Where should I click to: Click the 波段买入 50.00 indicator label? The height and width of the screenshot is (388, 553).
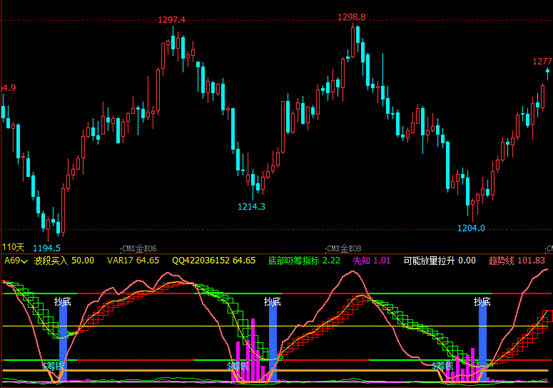point(64,261)
